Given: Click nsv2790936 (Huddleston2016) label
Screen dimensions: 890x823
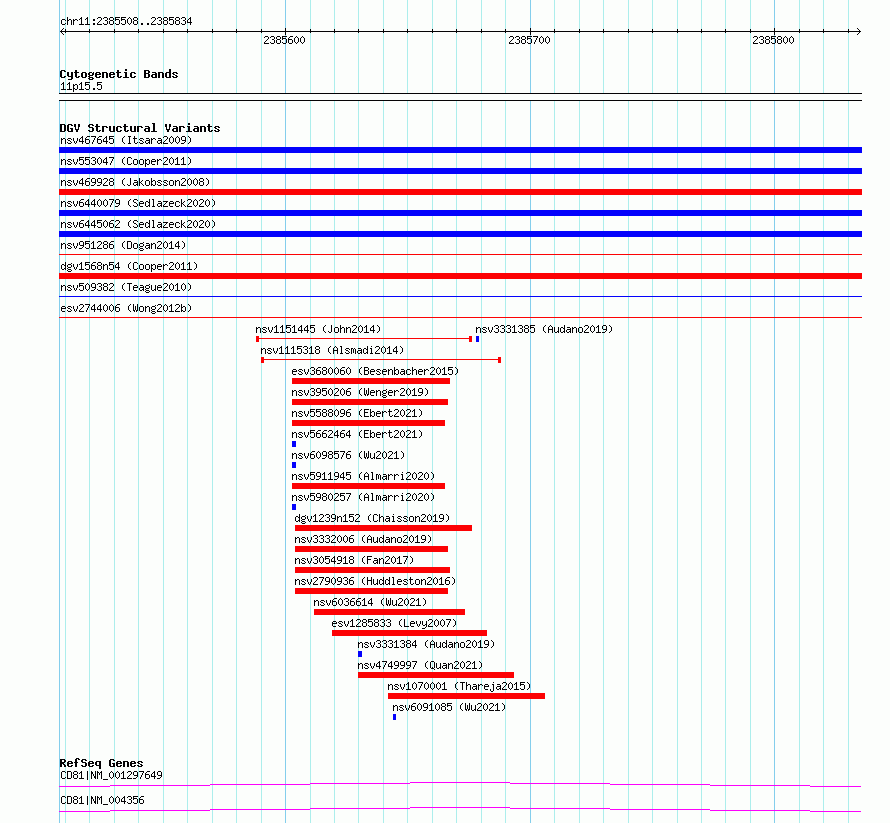Looking at the screenshot, I should click(375, 581).
